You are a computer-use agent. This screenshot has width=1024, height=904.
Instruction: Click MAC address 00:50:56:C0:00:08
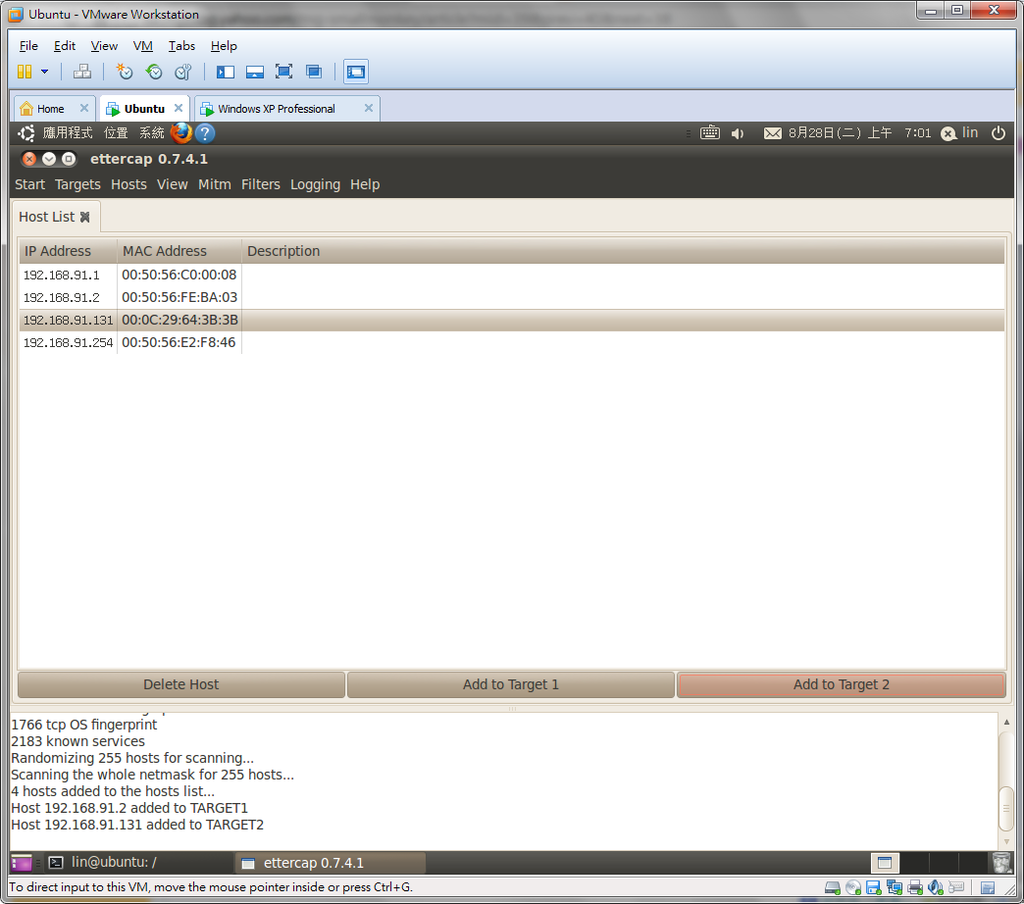pos(179,275)
